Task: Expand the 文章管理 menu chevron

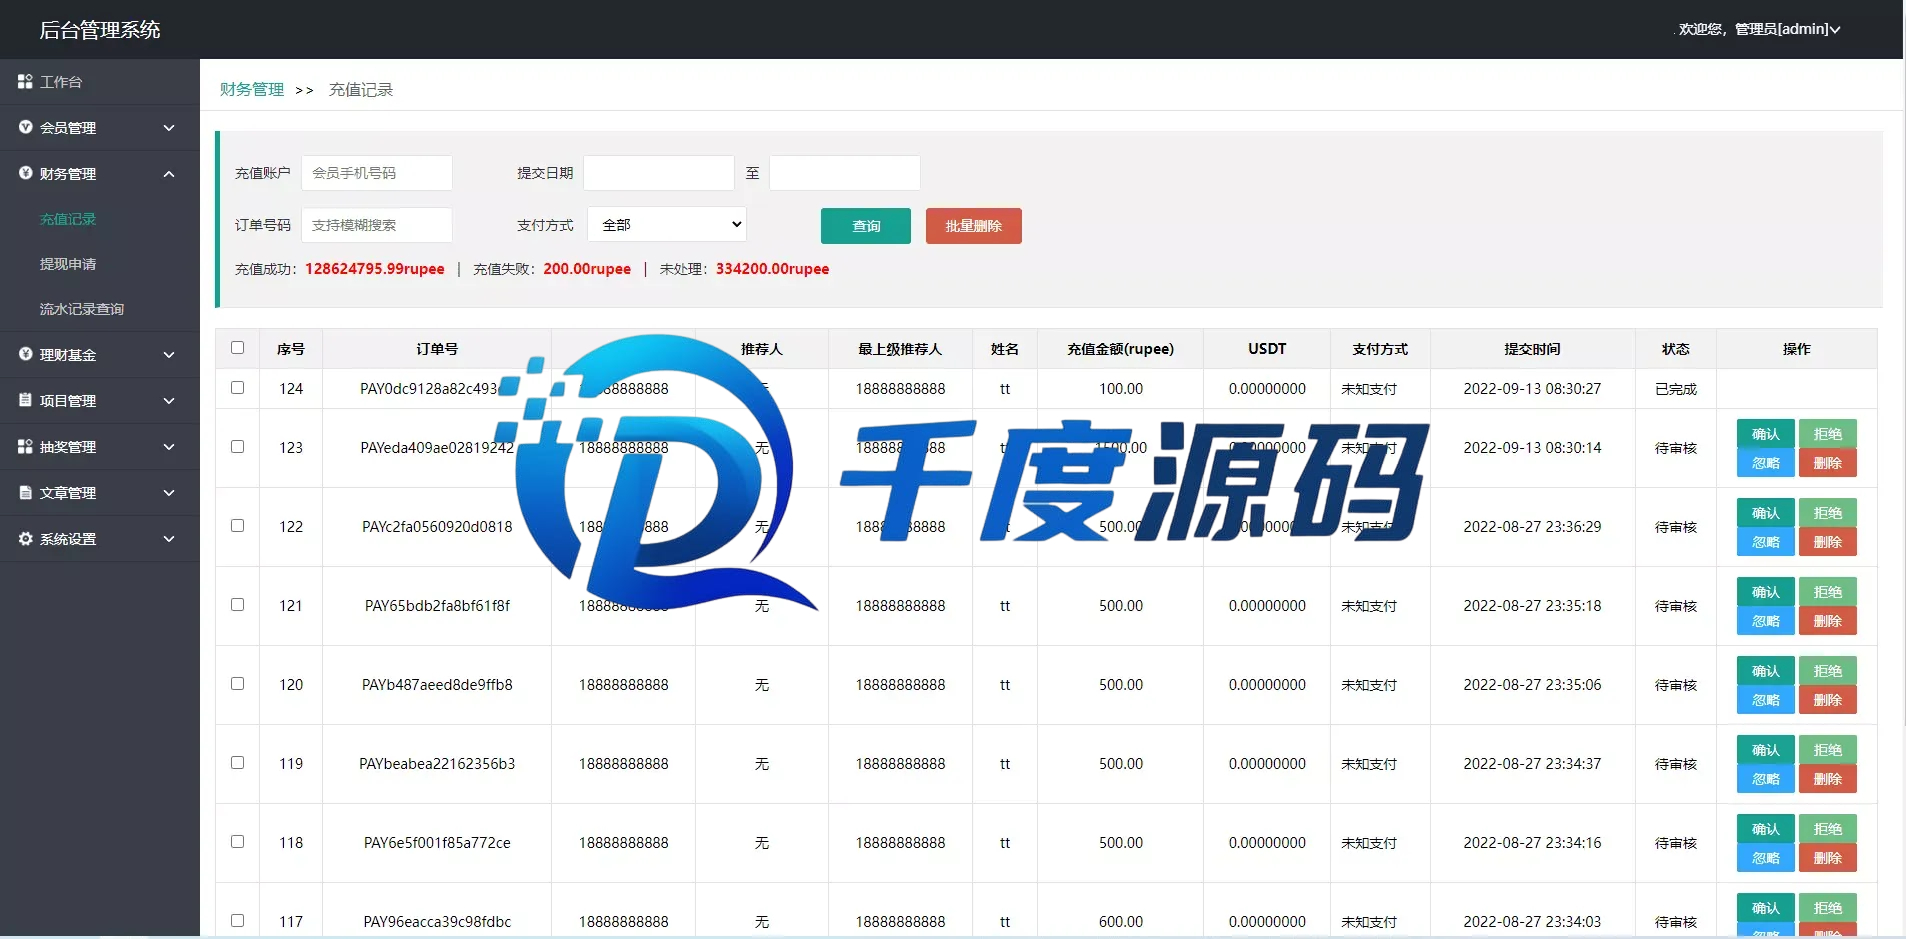Action: [x=169, y=493]
